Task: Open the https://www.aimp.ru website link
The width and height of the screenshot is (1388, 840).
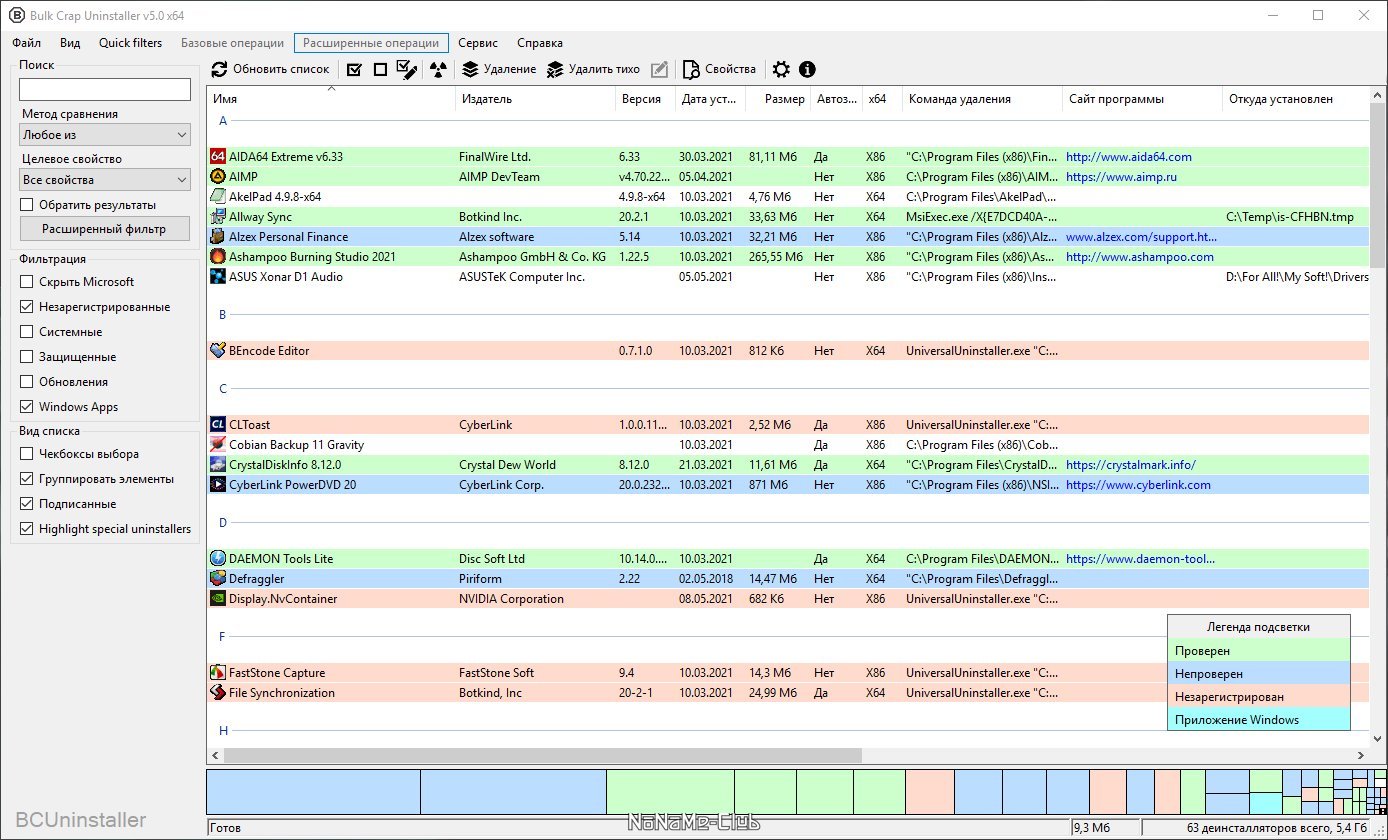Action: [1121, 177]
